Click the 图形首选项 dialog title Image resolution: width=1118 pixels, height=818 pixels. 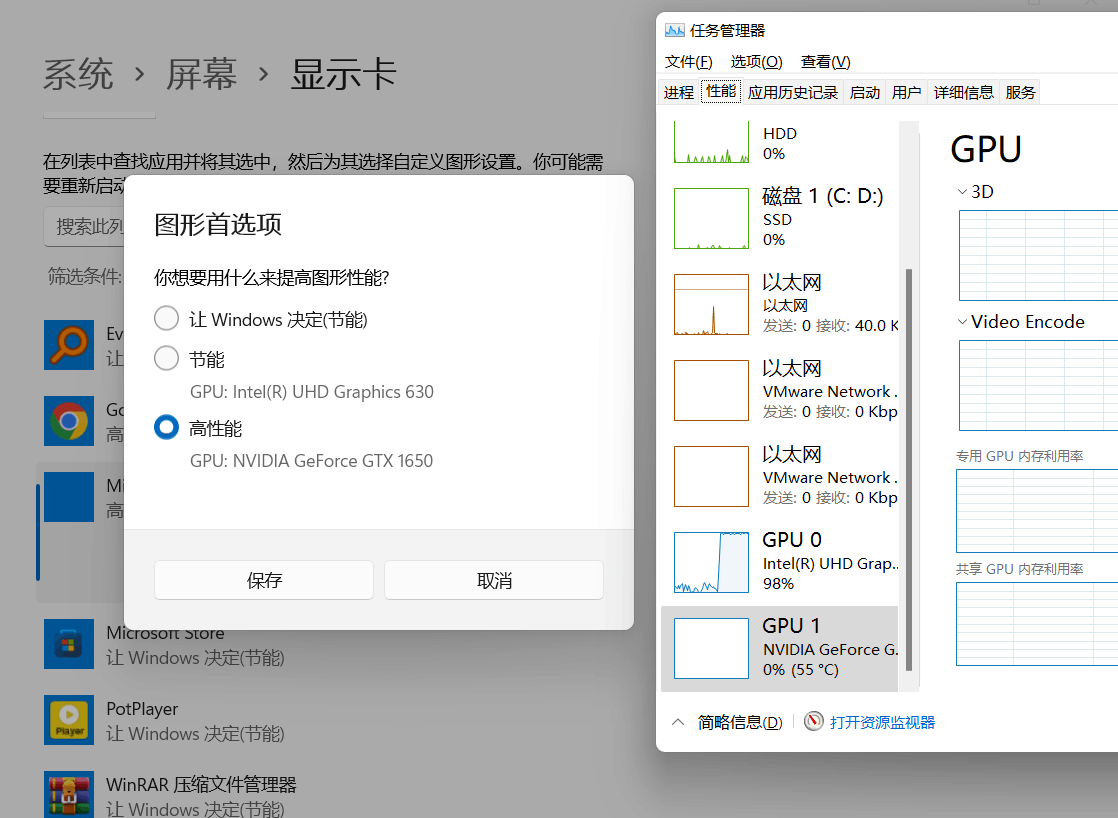pos(218,224)
